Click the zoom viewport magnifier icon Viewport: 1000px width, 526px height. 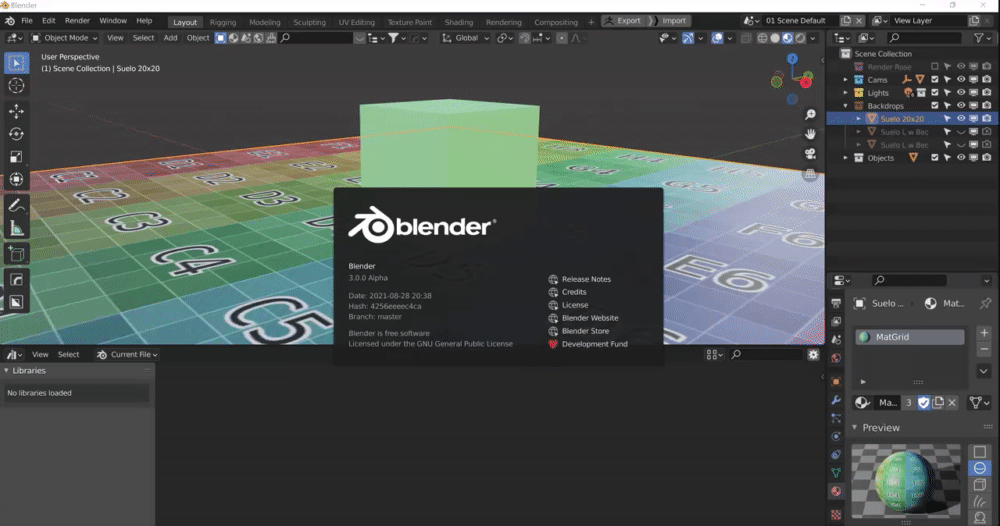(810, 115)
